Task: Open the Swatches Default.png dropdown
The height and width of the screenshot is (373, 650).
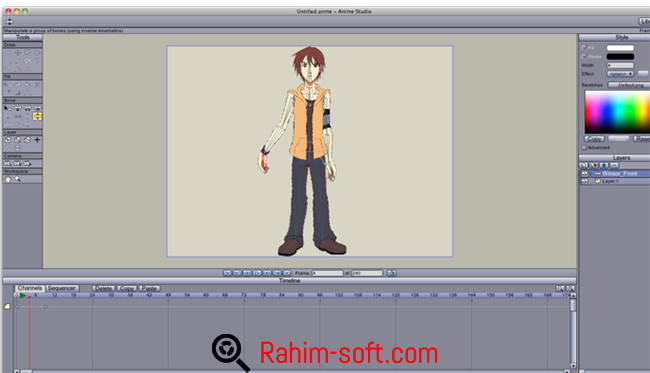Action: click(x=629, y=85)
